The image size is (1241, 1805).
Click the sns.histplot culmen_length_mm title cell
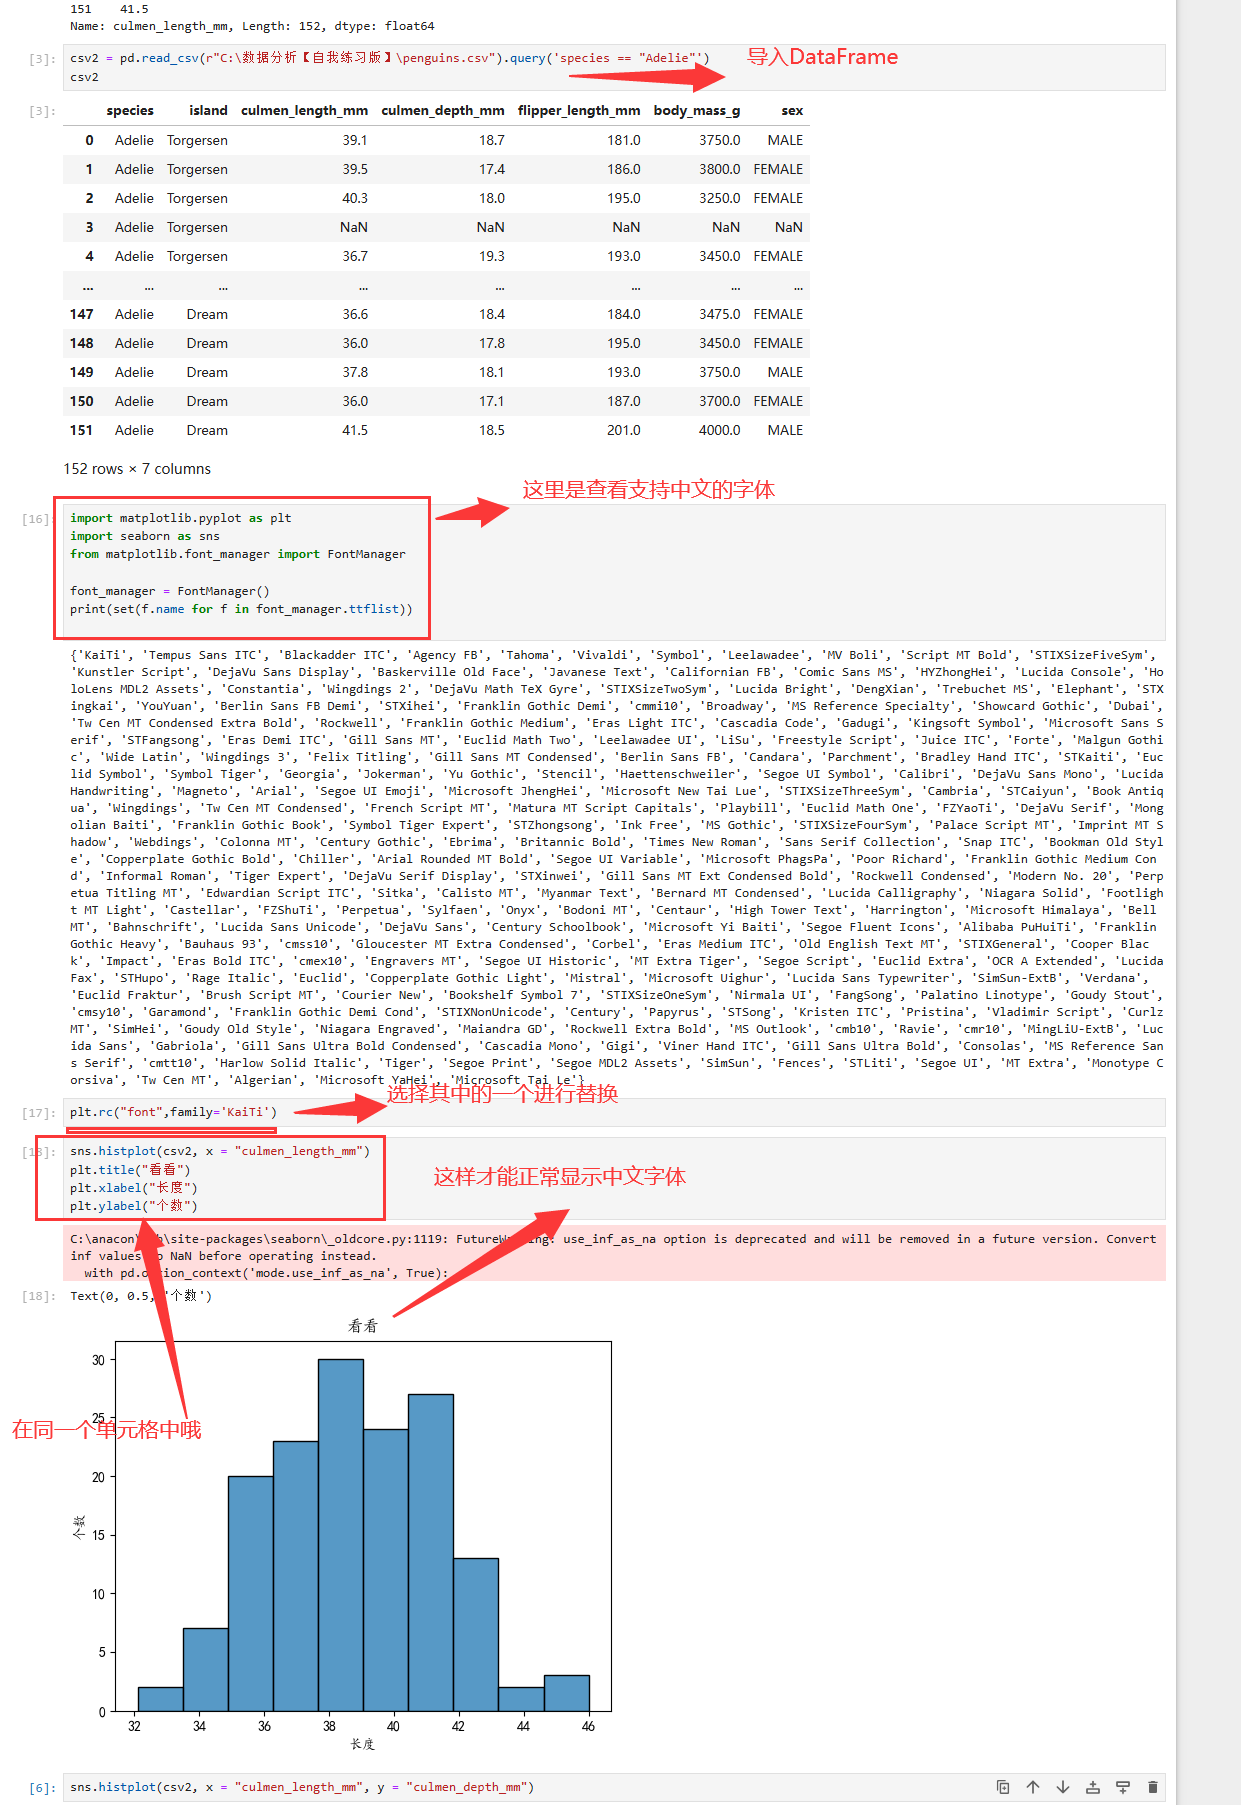pyautogui.click(x=614, y=1178)
